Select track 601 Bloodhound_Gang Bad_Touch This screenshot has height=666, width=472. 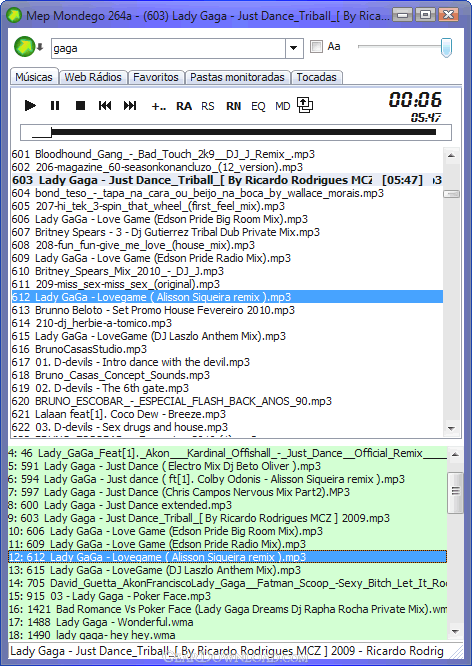pyautogui.click(x=227, y=154)
